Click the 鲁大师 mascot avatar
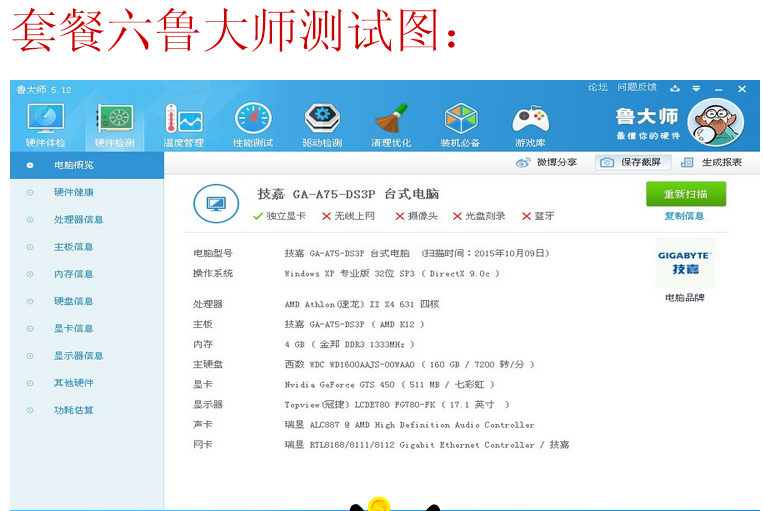Image resolution: width=763 pixels, height=511 pixels. (x=715, y=122)
